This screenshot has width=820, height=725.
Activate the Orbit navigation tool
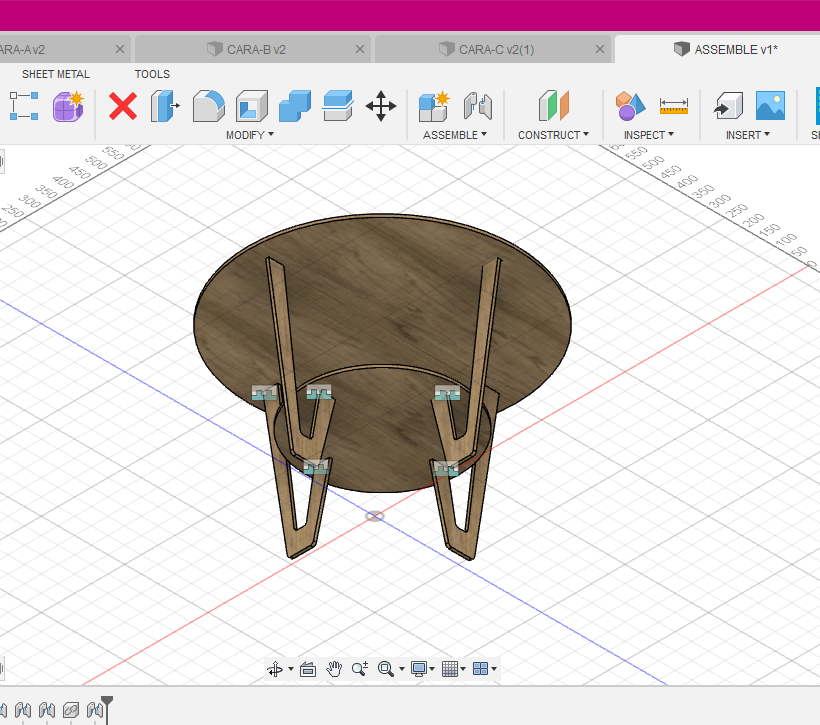click(x=275, y=669)
